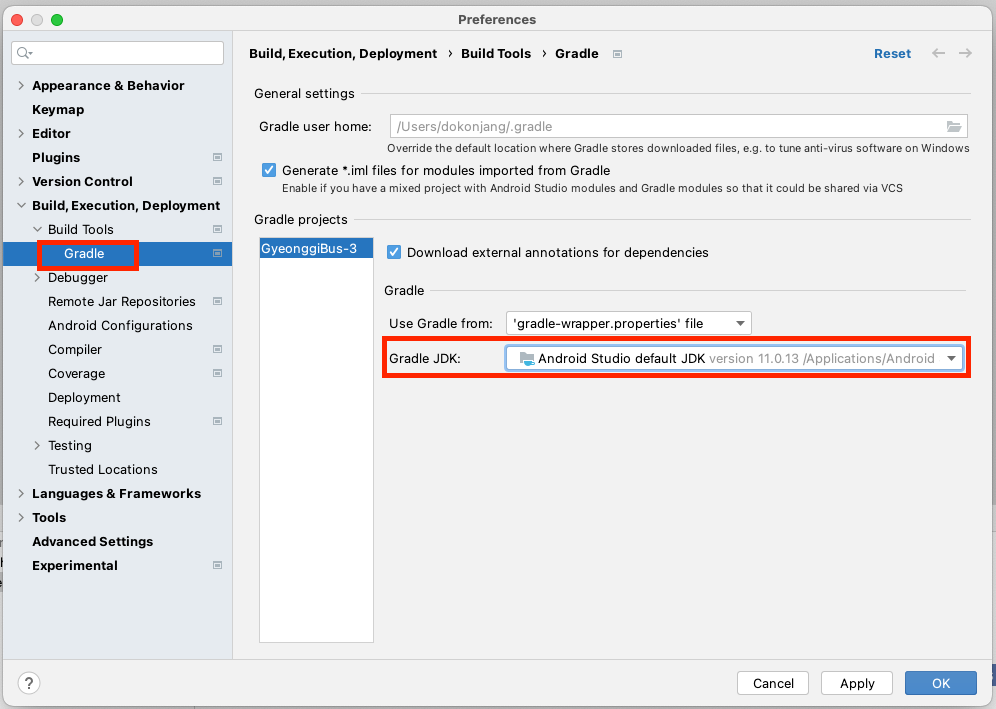The image size is (996, 709).
Task: Expand the Testing node
Action: [37, 445]
